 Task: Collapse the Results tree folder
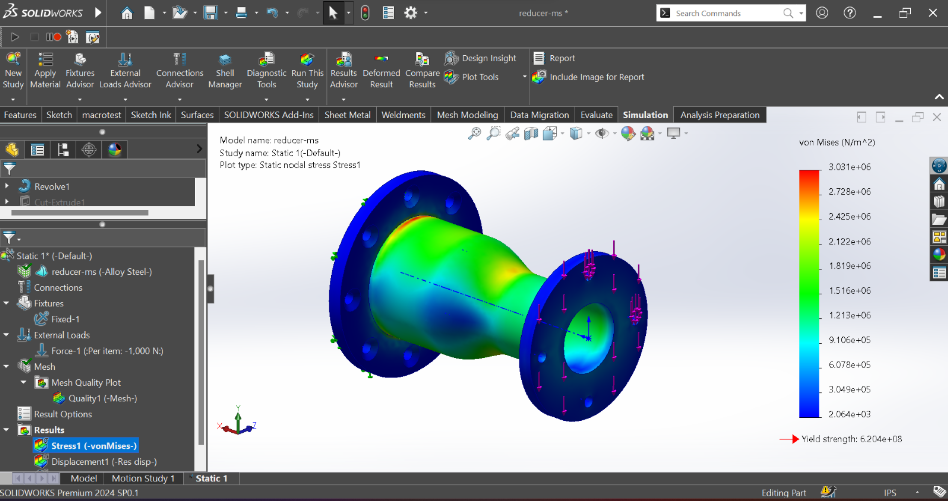click(8, 430)
